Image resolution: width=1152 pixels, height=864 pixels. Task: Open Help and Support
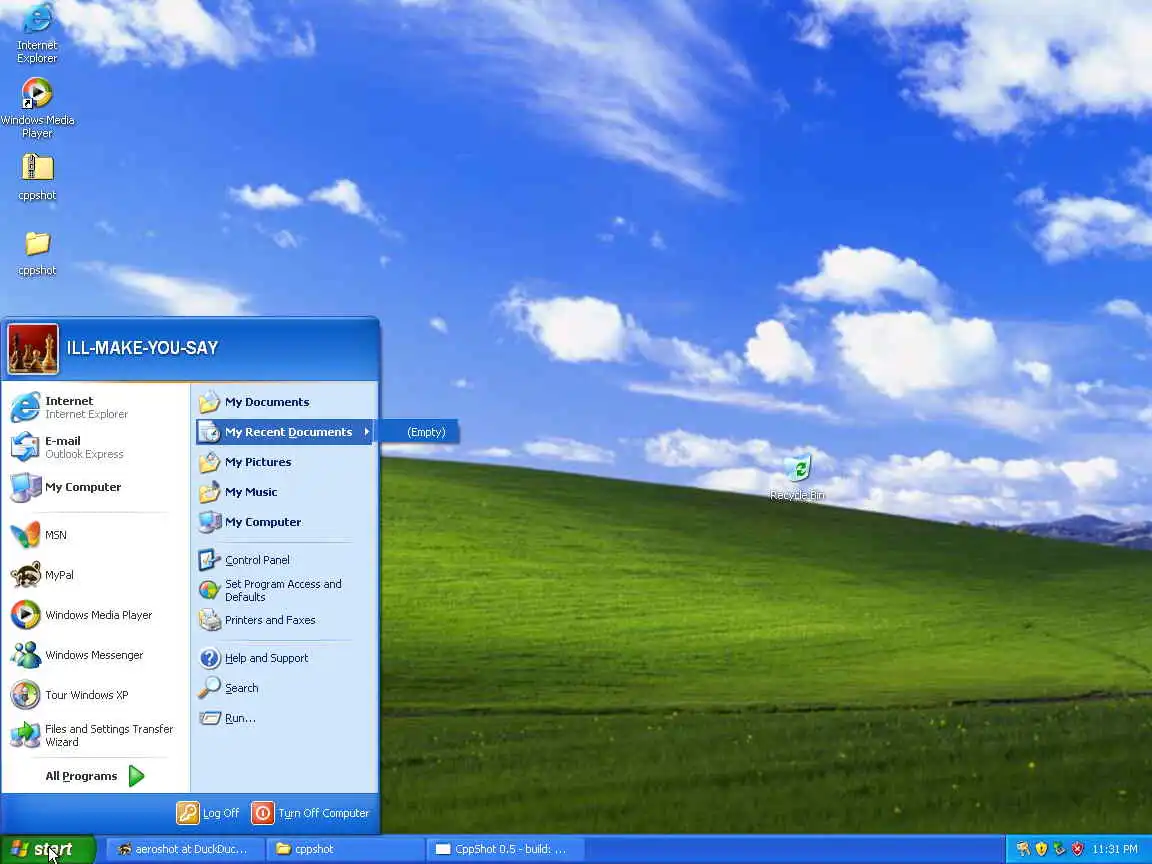click(285, 658)
